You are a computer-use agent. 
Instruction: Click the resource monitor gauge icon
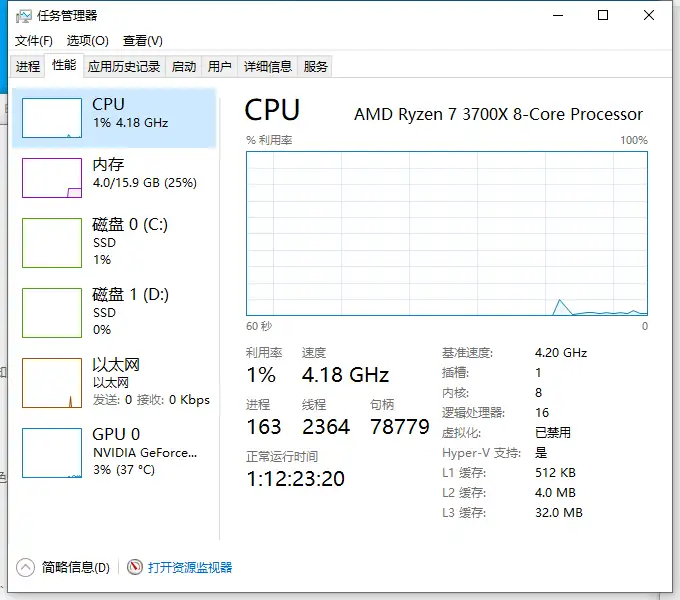135,567
